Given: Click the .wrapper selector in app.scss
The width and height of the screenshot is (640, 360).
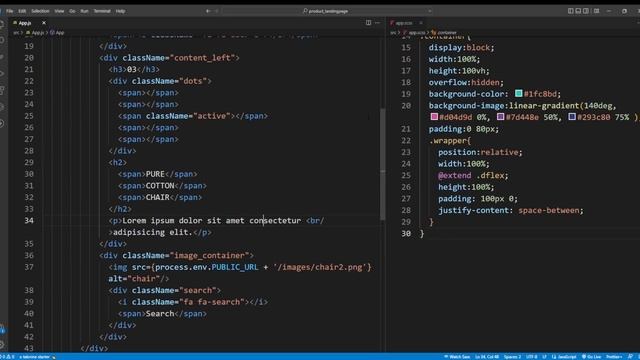Looking at the screenshot, I should pos(450,140).
